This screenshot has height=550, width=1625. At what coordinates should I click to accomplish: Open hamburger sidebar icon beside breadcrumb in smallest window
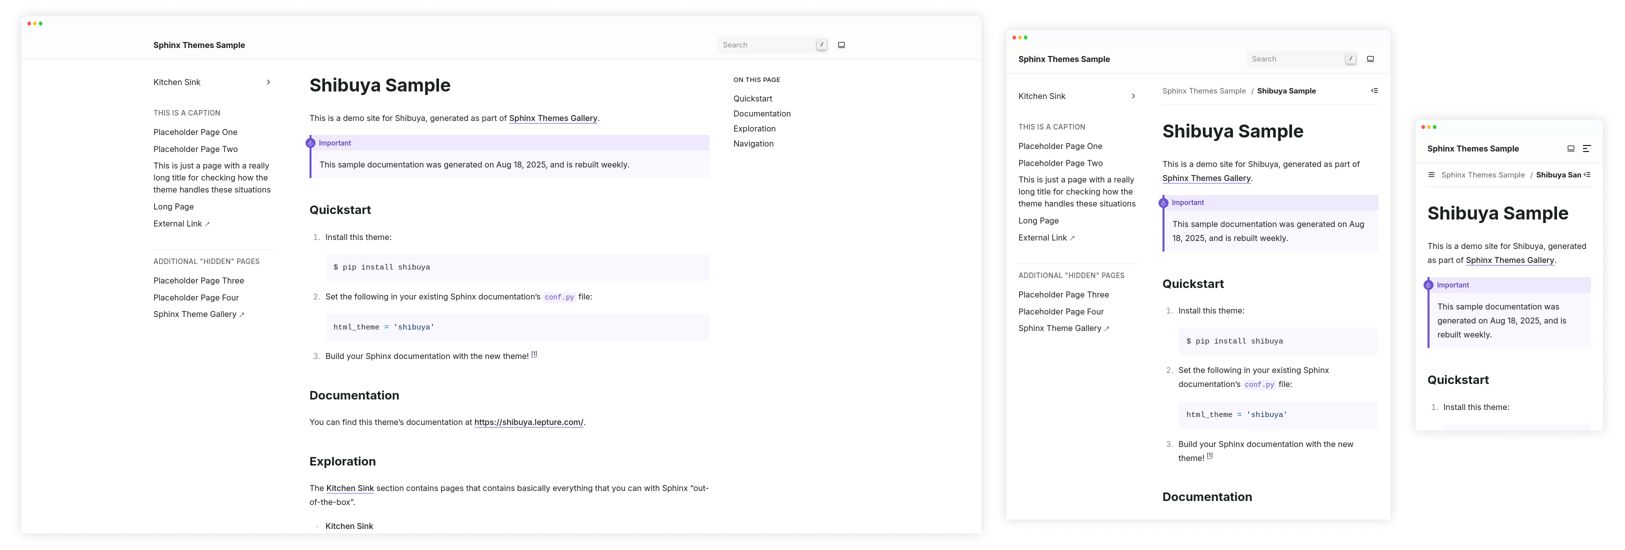click(1432, 175)
